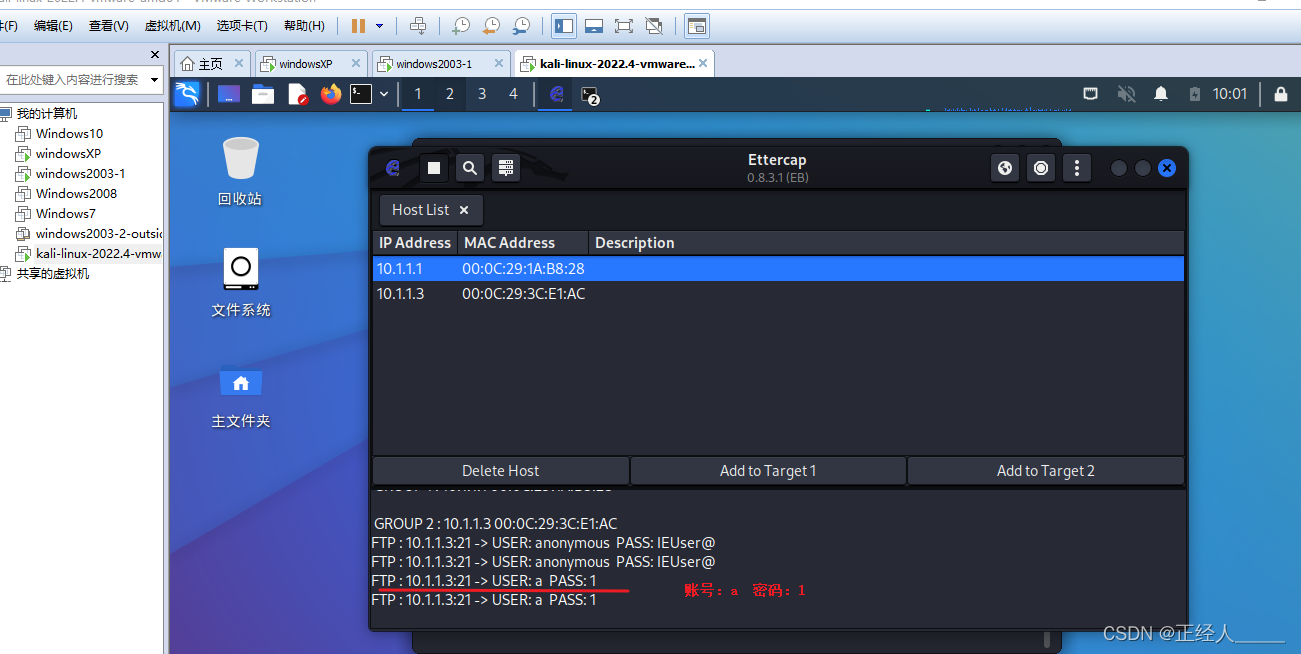This screenshot has height=654, width=1301.
Task: Expand VMware power options dropdown arrow
Action: 380,26
